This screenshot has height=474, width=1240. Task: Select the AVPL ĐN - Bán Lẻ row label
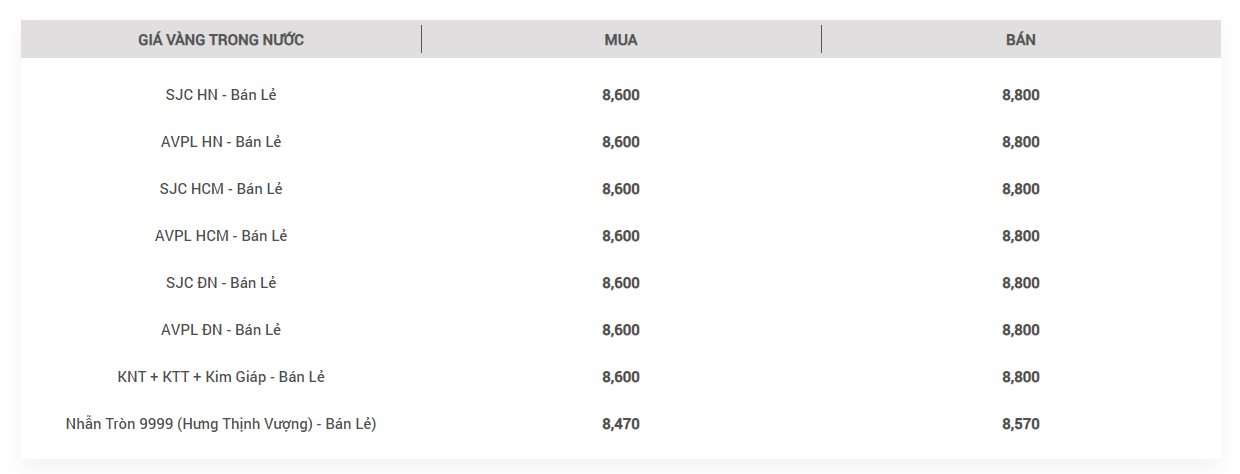221,330
